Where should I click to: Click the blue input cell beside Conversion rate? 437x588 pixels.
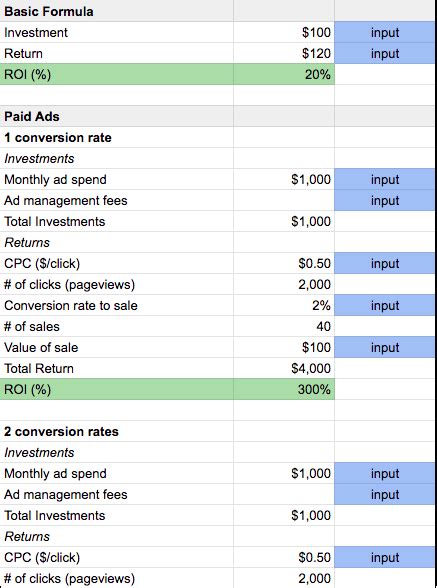pyautogui.click(x=386, y=305)
